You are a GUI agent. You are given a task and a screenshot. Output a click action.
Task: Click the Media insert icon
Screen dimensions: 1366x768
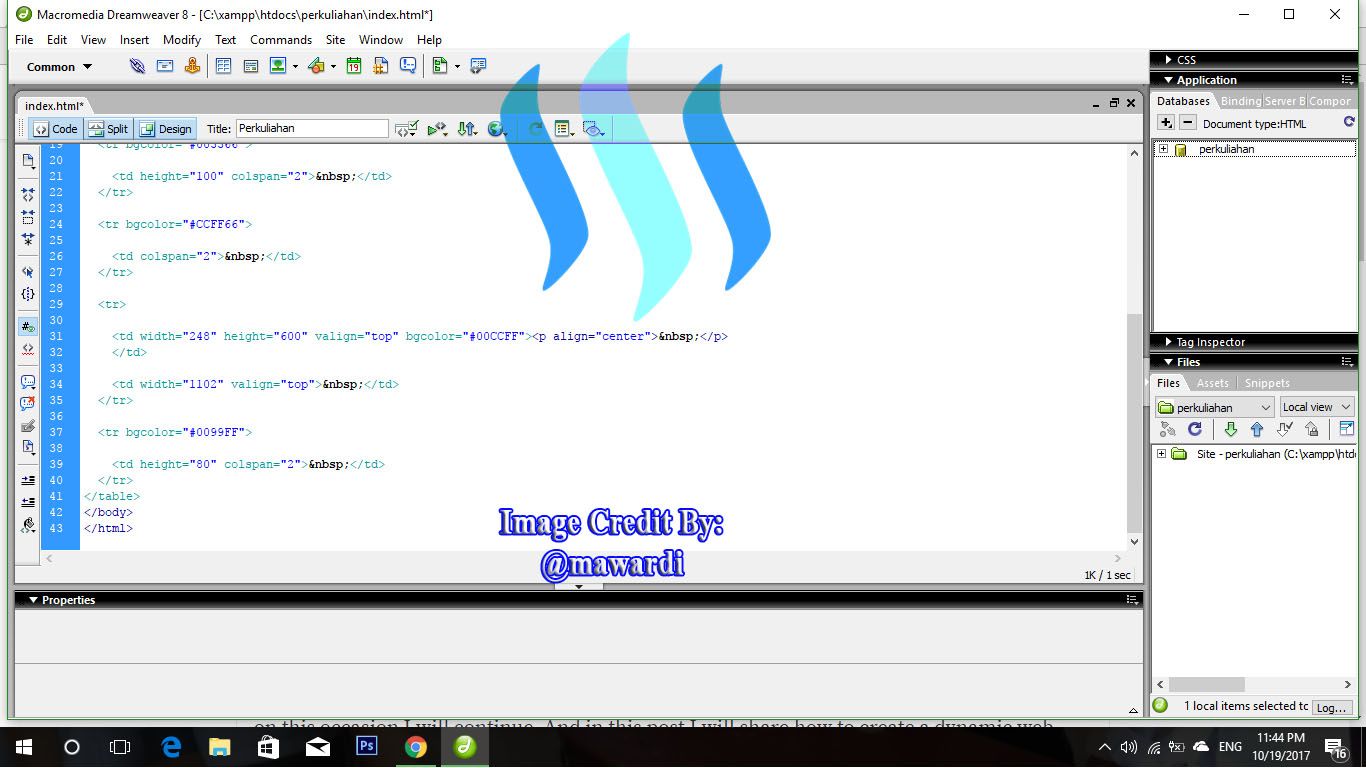pos(316,66)
